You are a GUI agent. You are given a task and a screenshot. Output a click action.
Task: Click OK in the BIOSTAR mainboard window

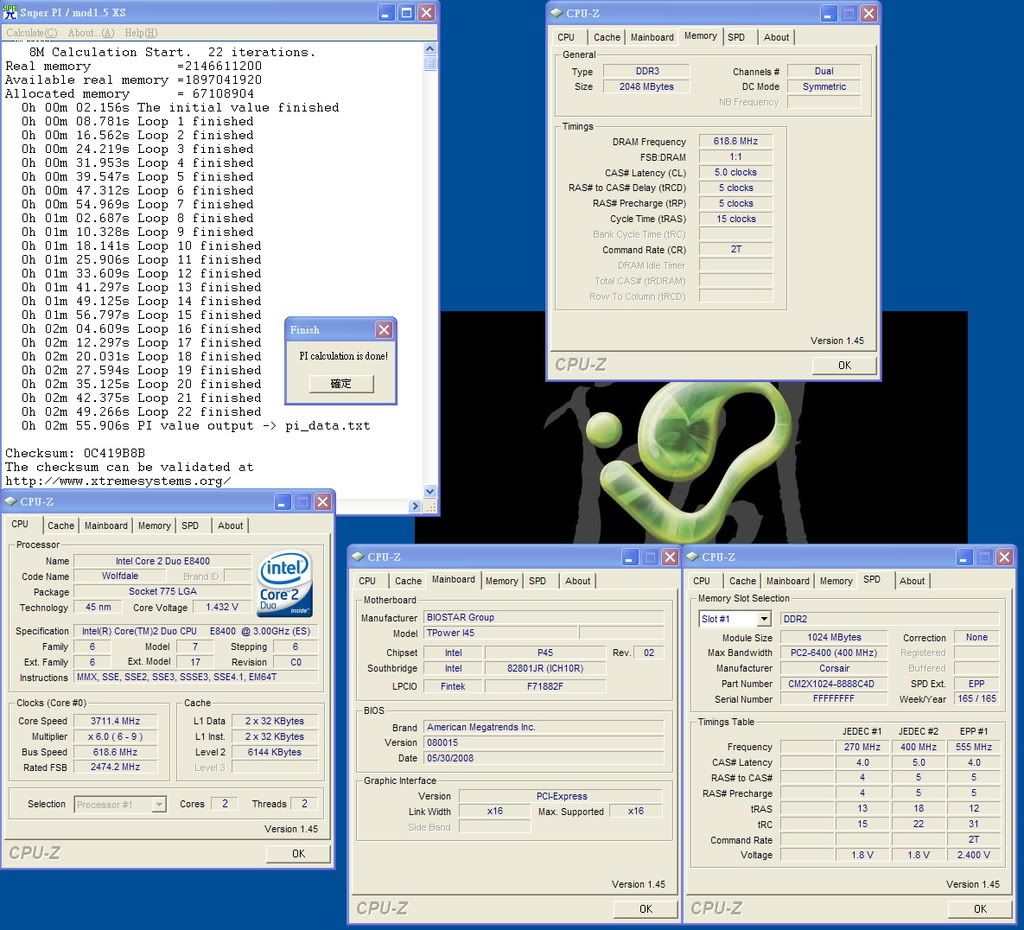[x=645, y=908]
